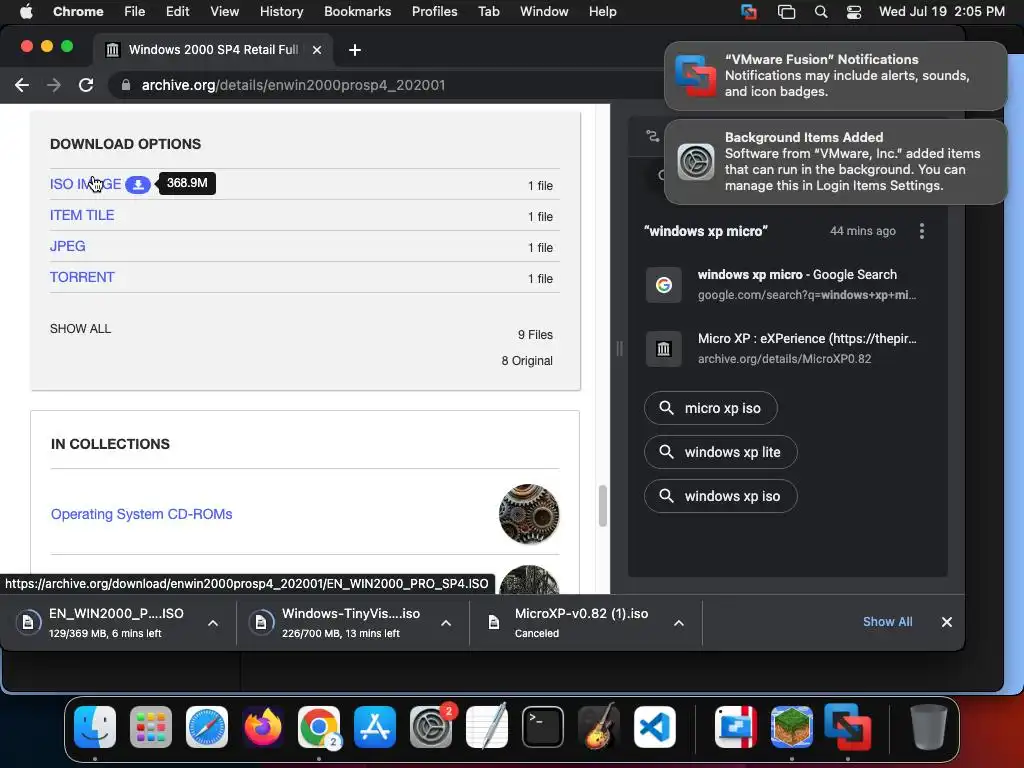Click the VMware Fusion Notifications banner
Image resolution: width=1024 pixels, height=768 pixels.
[835, 76]
